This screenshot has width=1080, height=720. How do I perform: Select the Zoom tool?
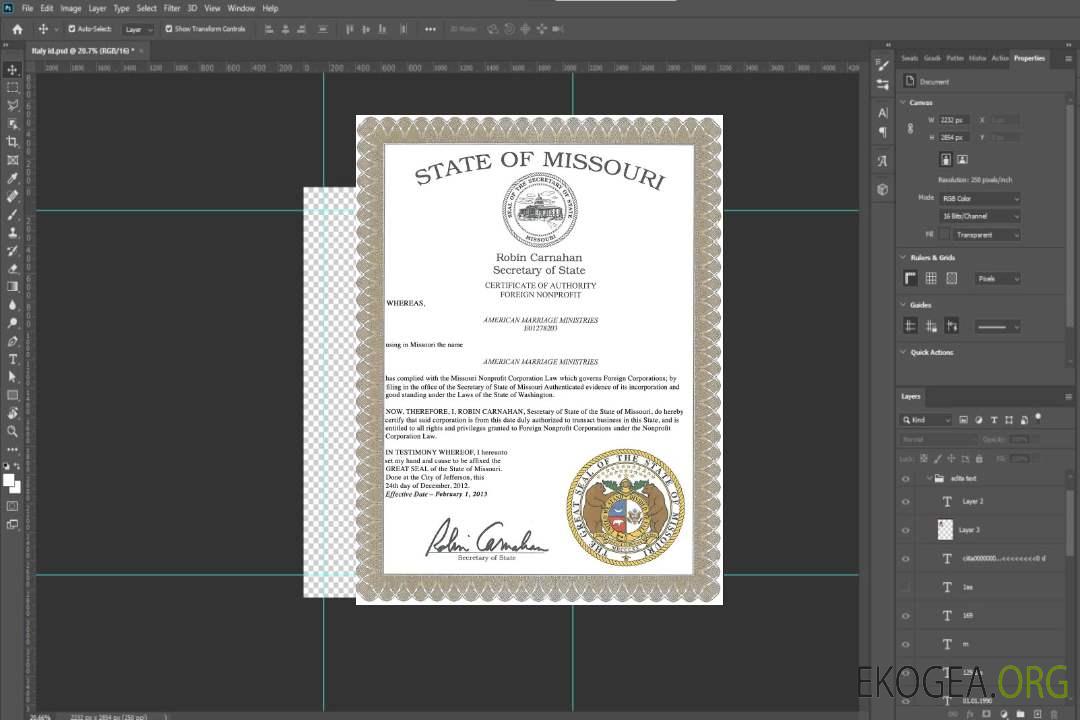click(12, 431)
